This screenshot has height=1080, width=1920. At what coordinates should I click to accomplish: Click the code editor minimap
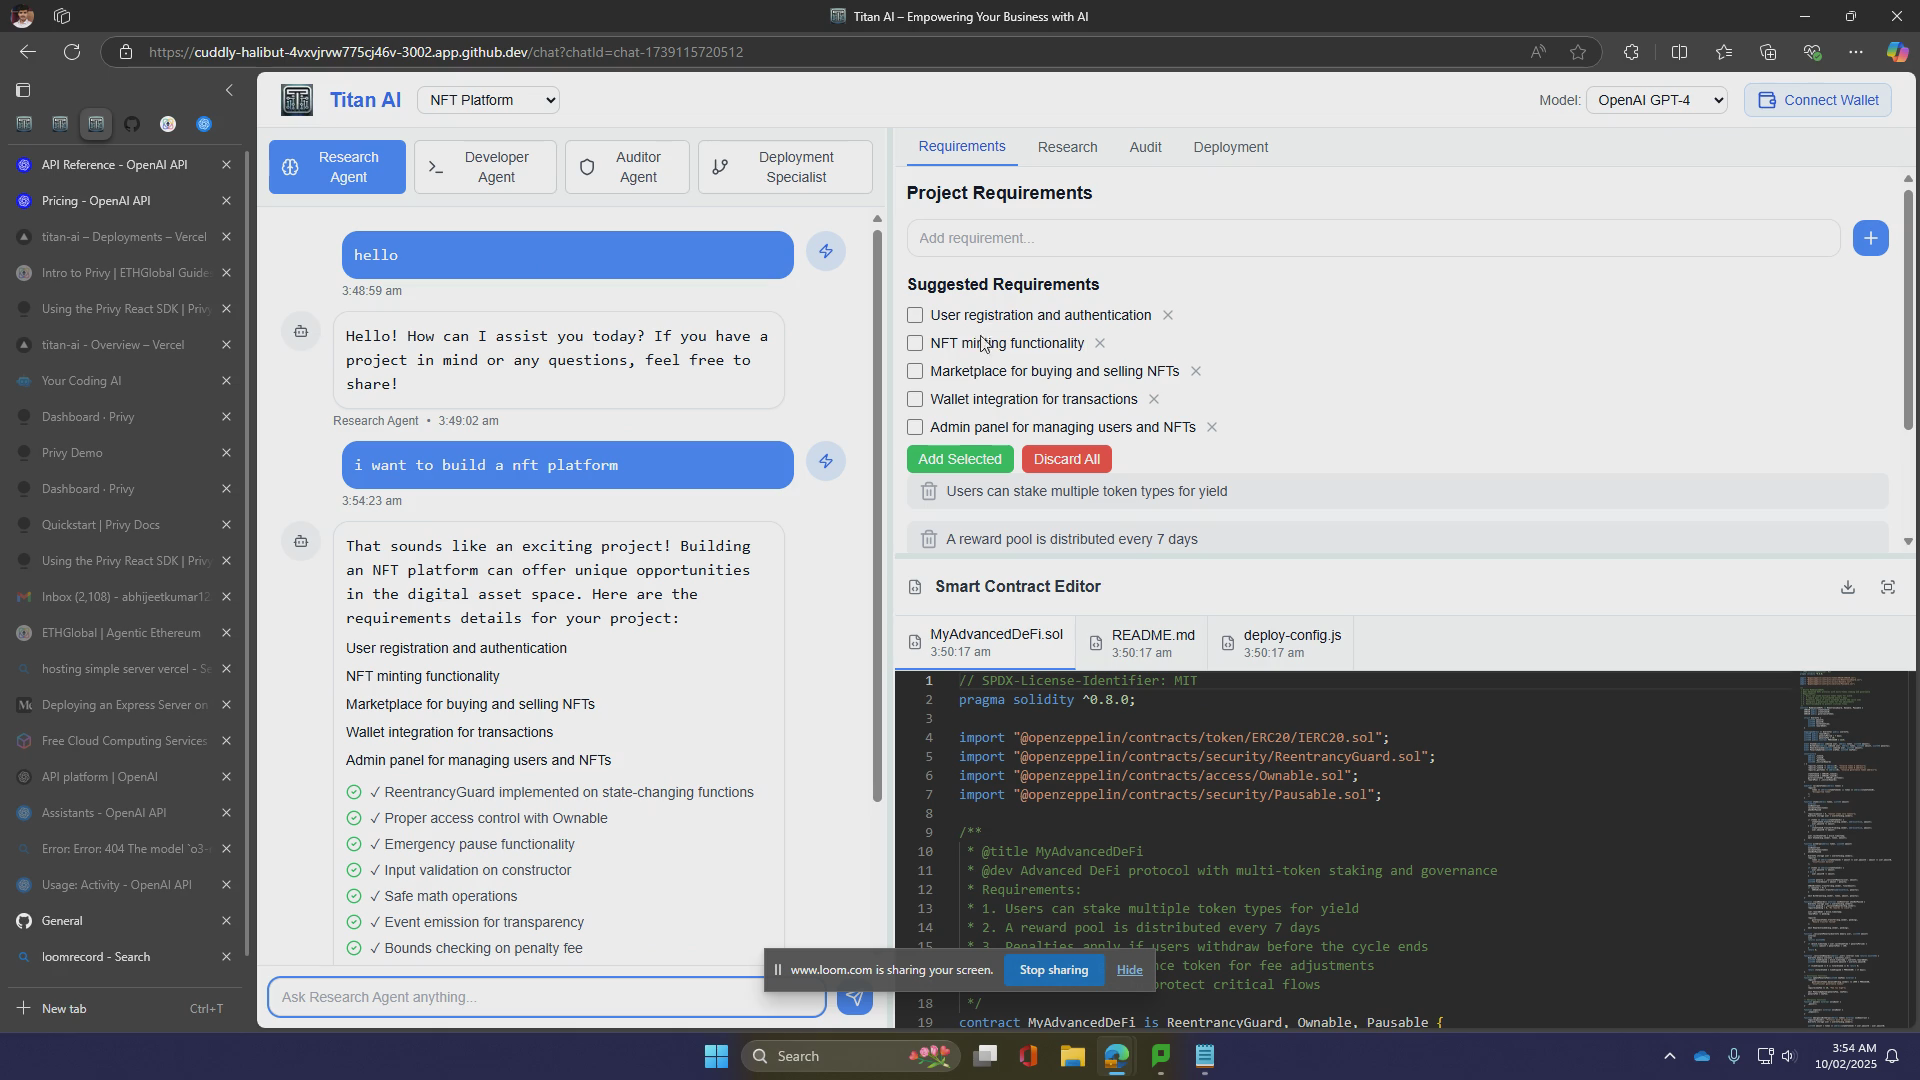pos(1853,848)
